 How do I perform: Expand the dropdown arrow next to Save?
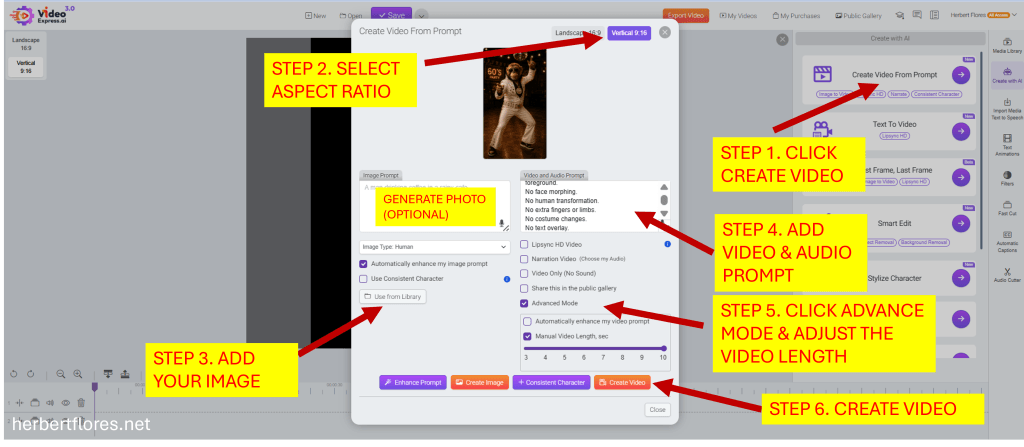point(421,15)
